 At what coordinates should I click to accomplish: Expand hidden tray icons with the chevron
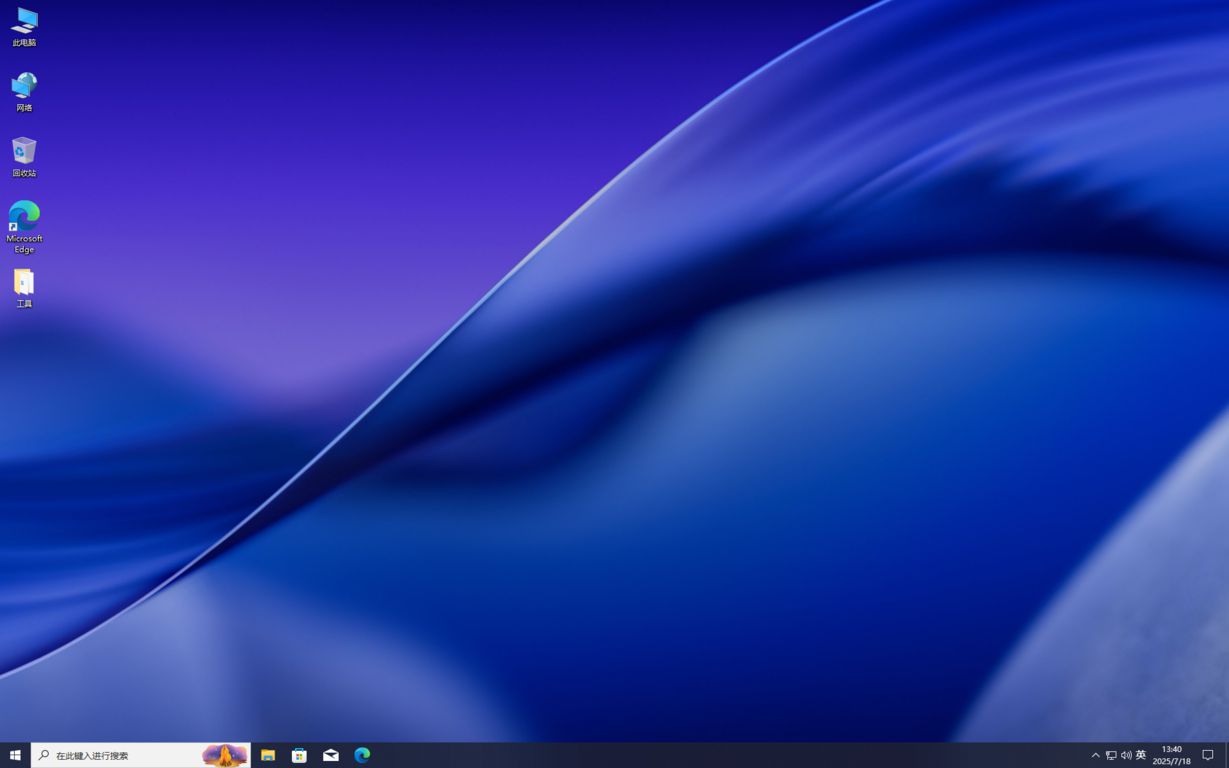coord(1095,755)
